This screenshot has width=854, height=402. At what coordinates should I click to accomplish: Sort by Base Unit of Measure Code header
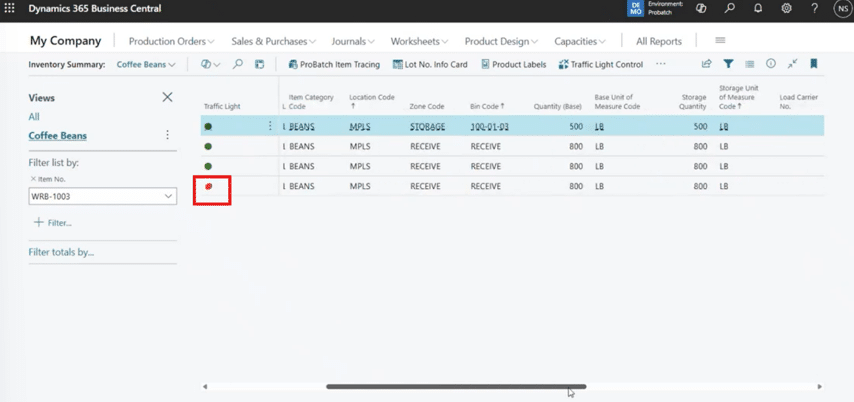[617, 102]
